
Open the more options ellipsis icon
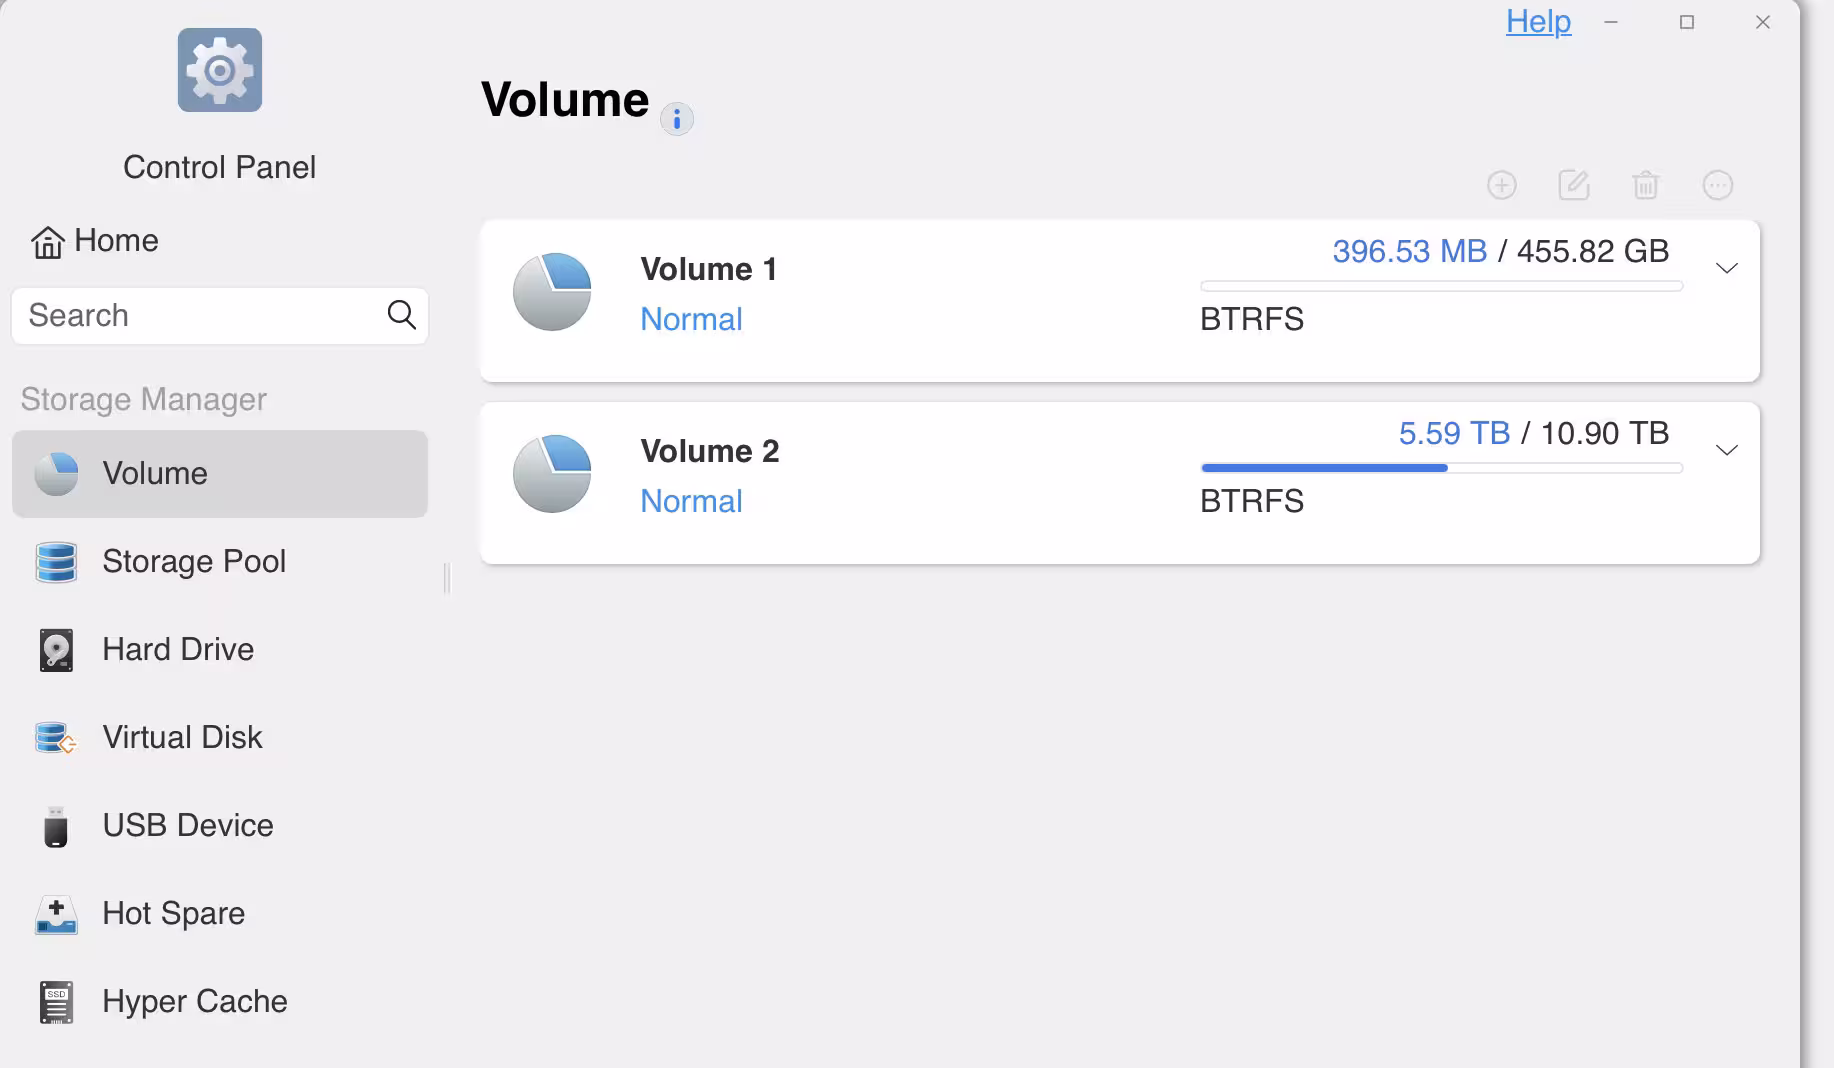coord(1718,185)
